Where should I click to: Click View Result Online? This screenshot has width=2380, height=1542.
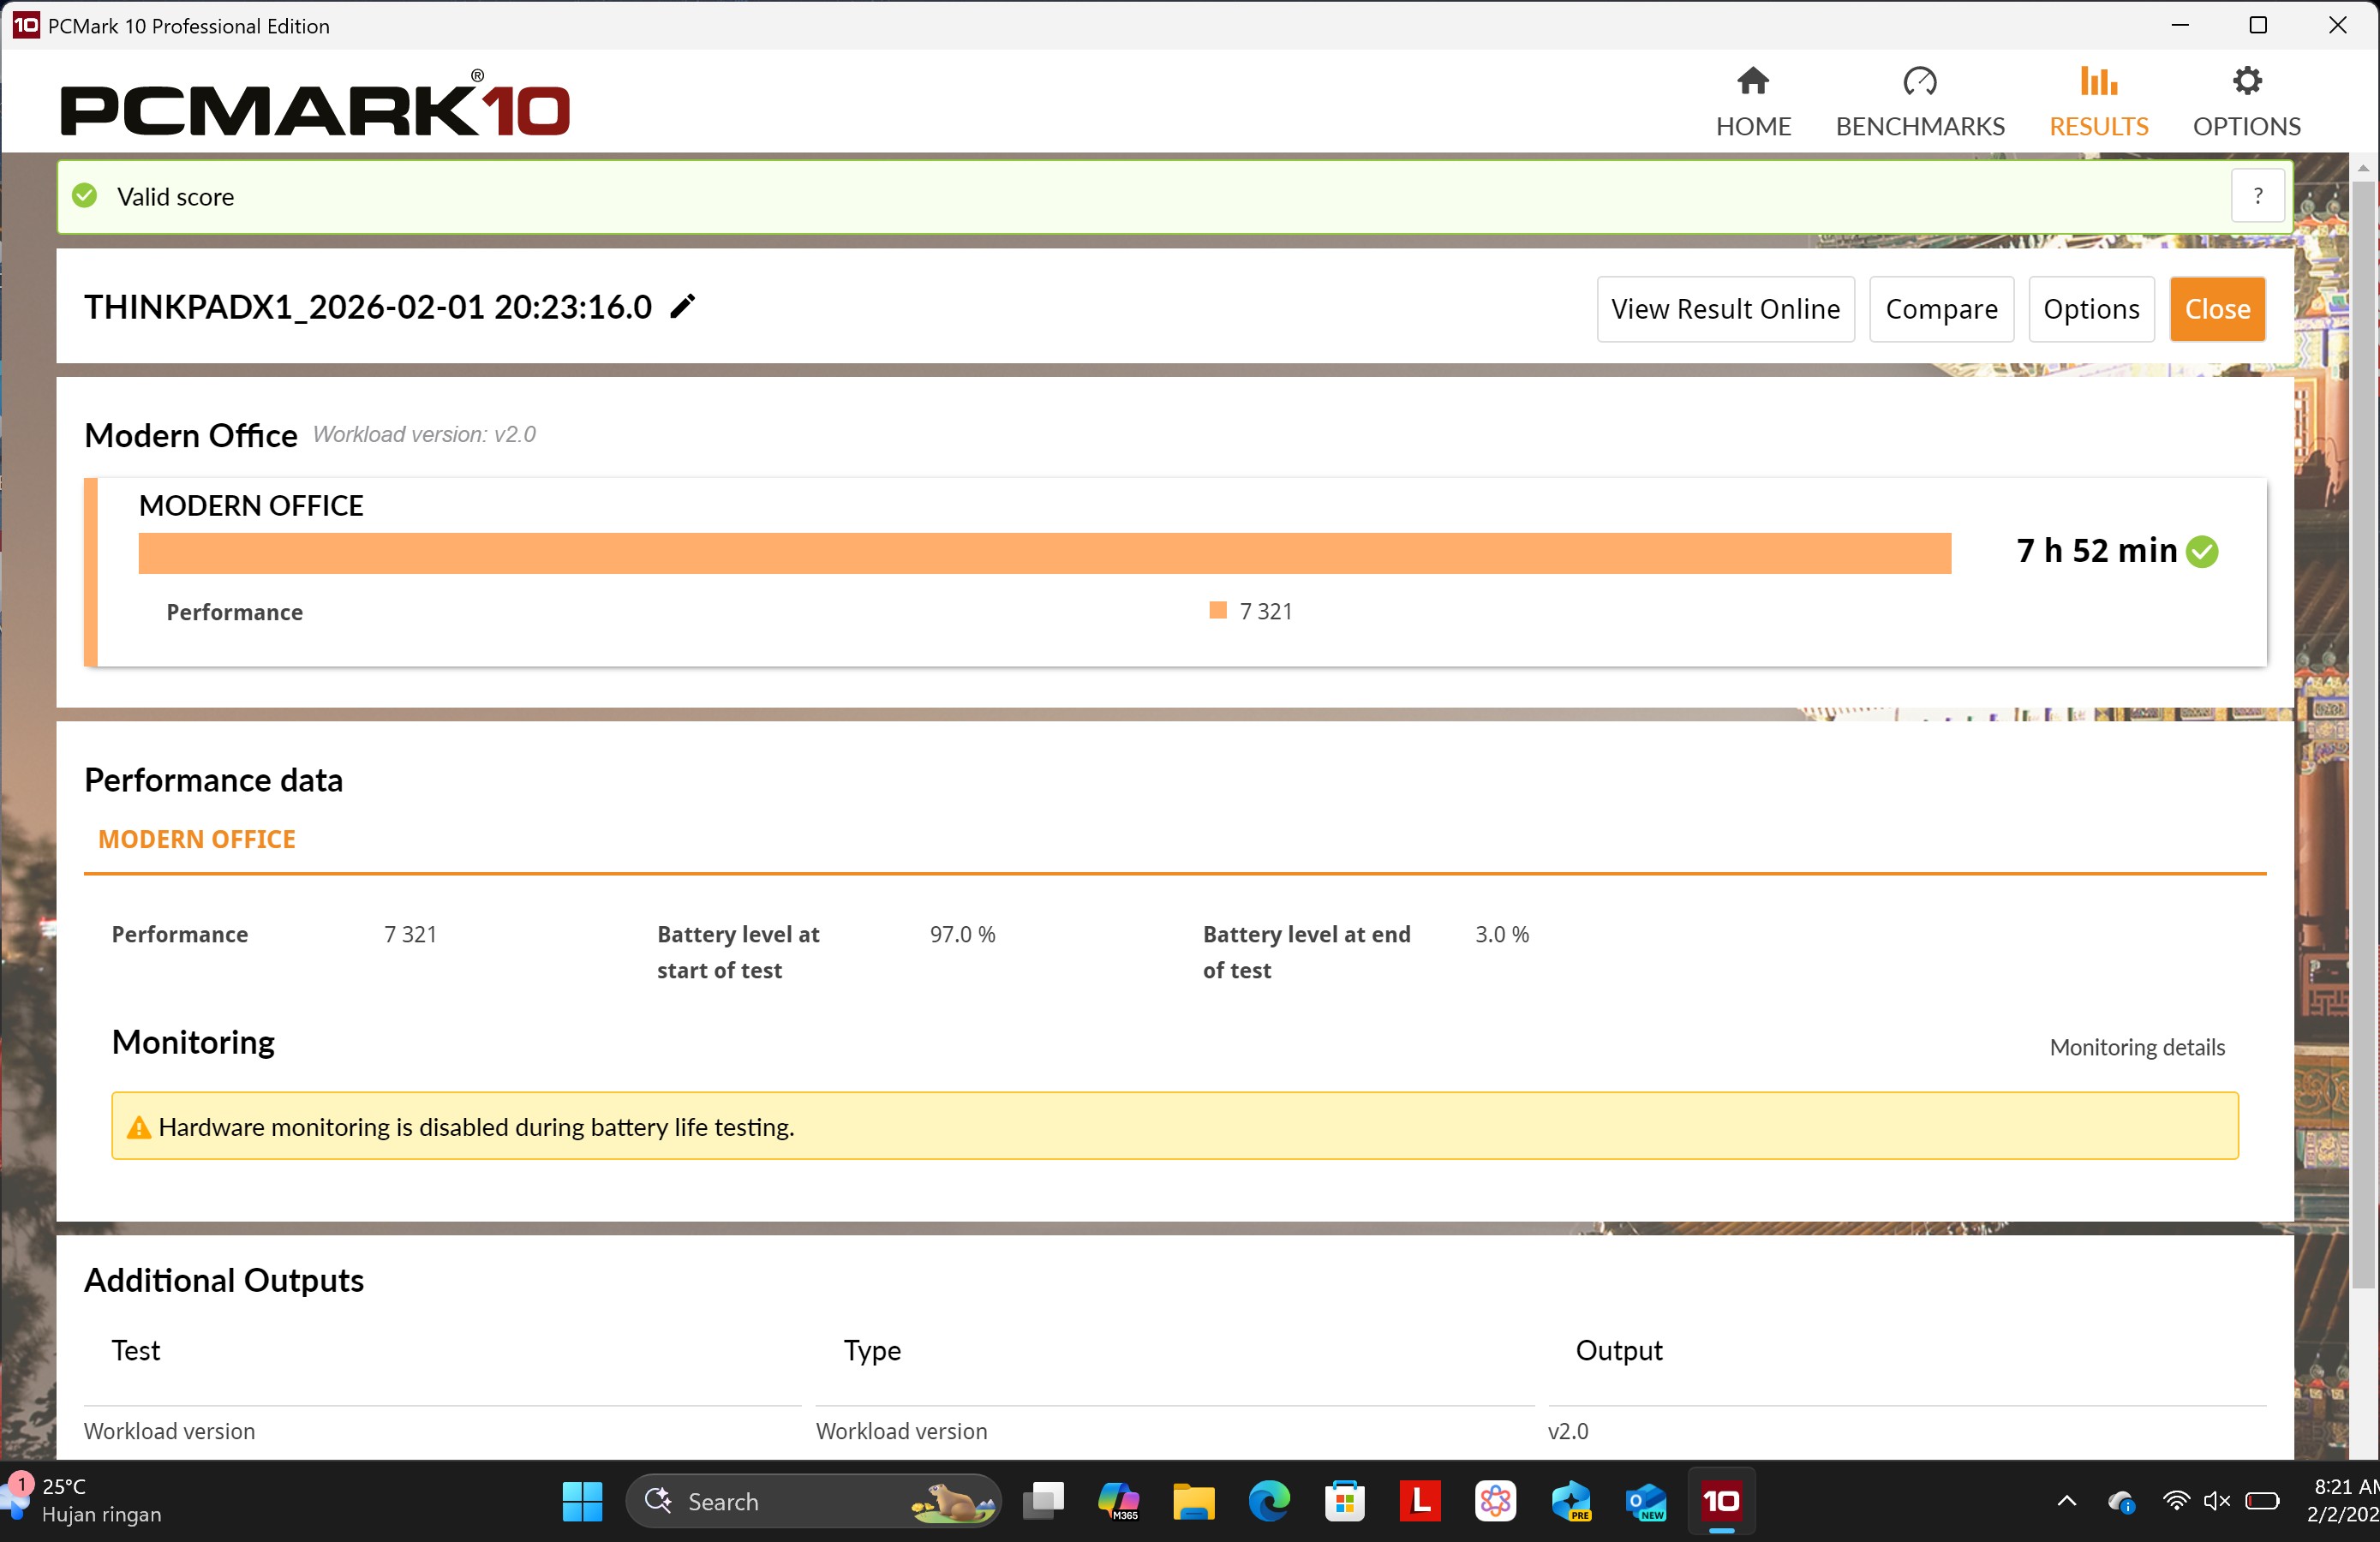1725,309
